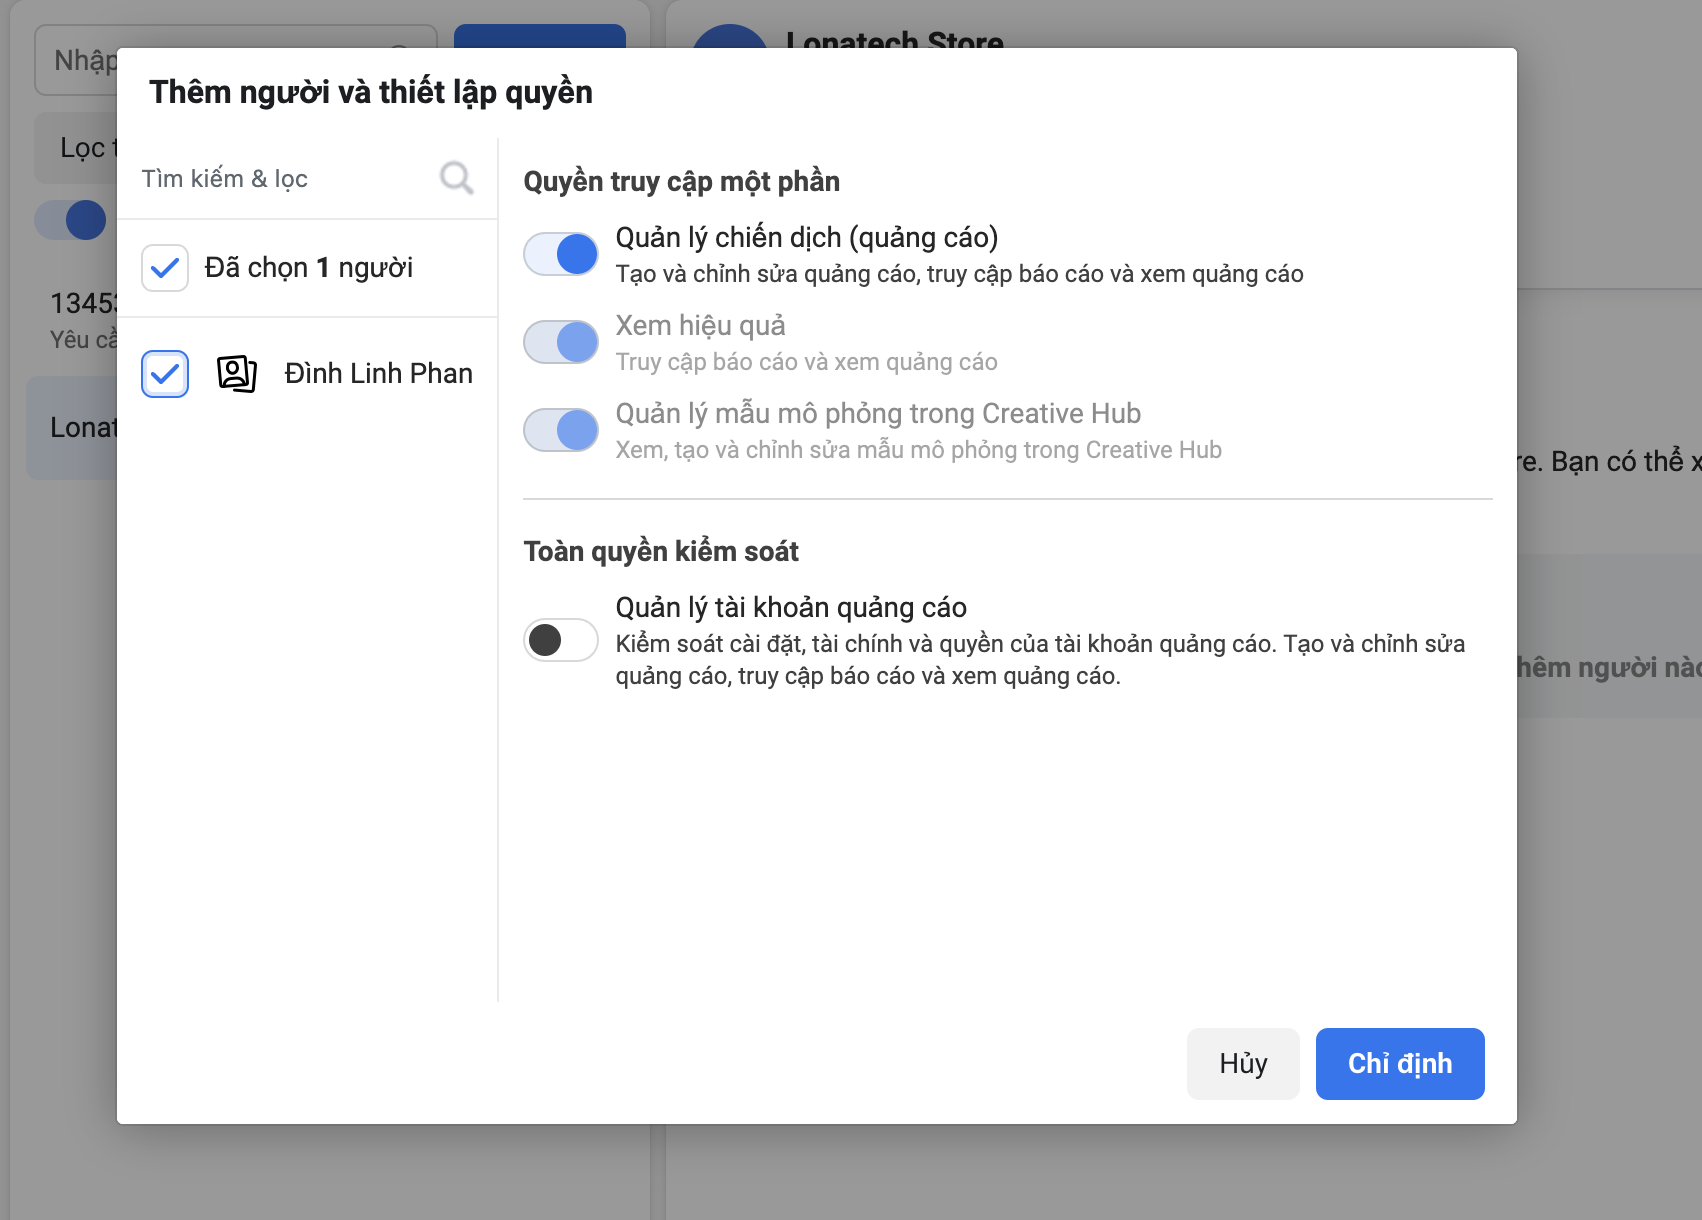Click the 'Xem hiệu quả' label text
The height and width of the screenshot is (1220, 1702).
pyautogui.click(x=700, y=325)
